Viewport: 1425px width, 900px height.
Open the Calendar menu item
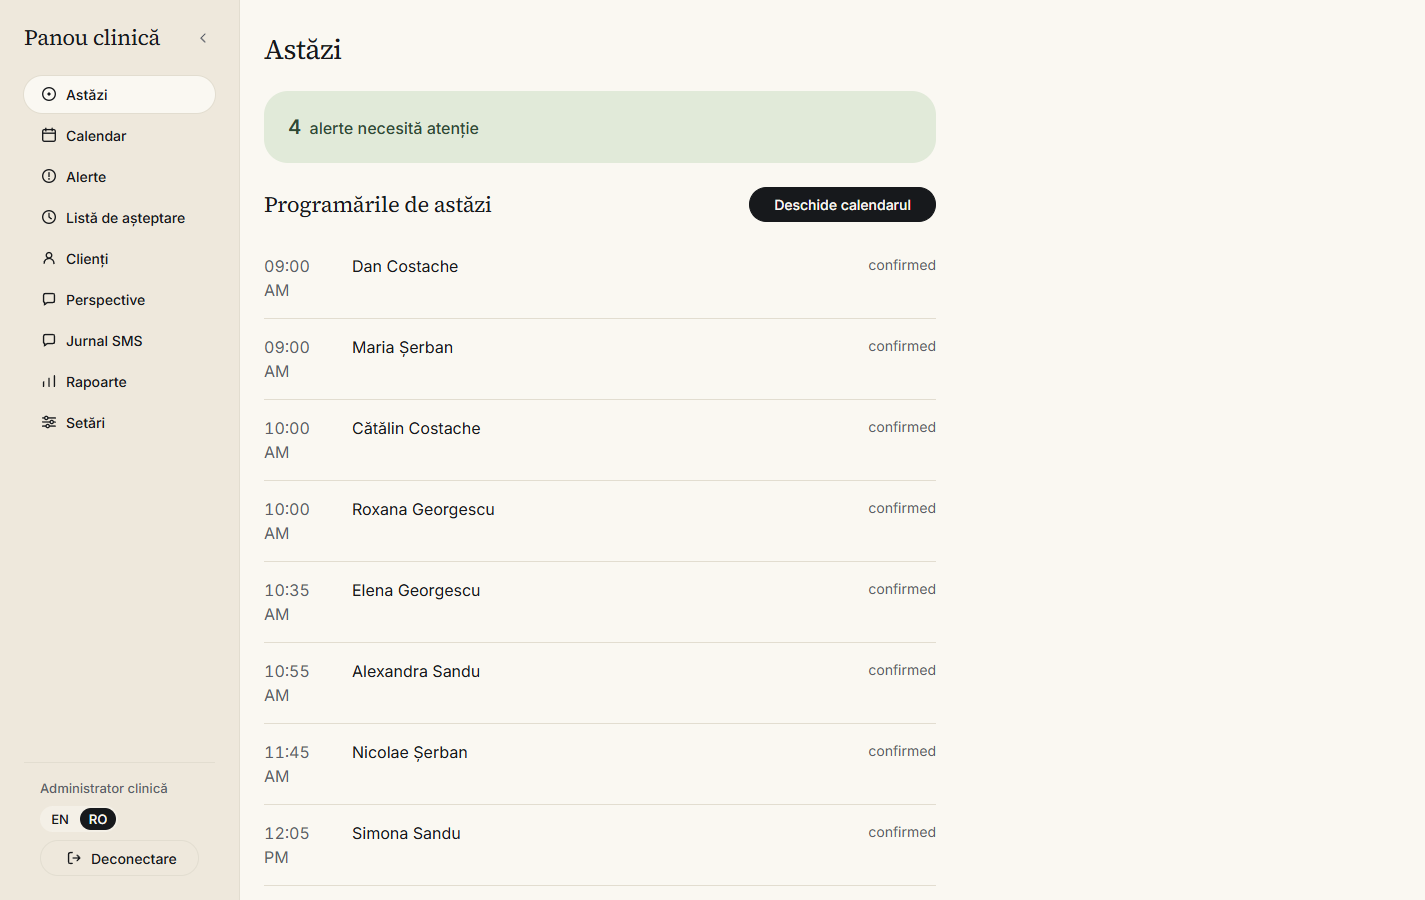[x=119, y=136]
